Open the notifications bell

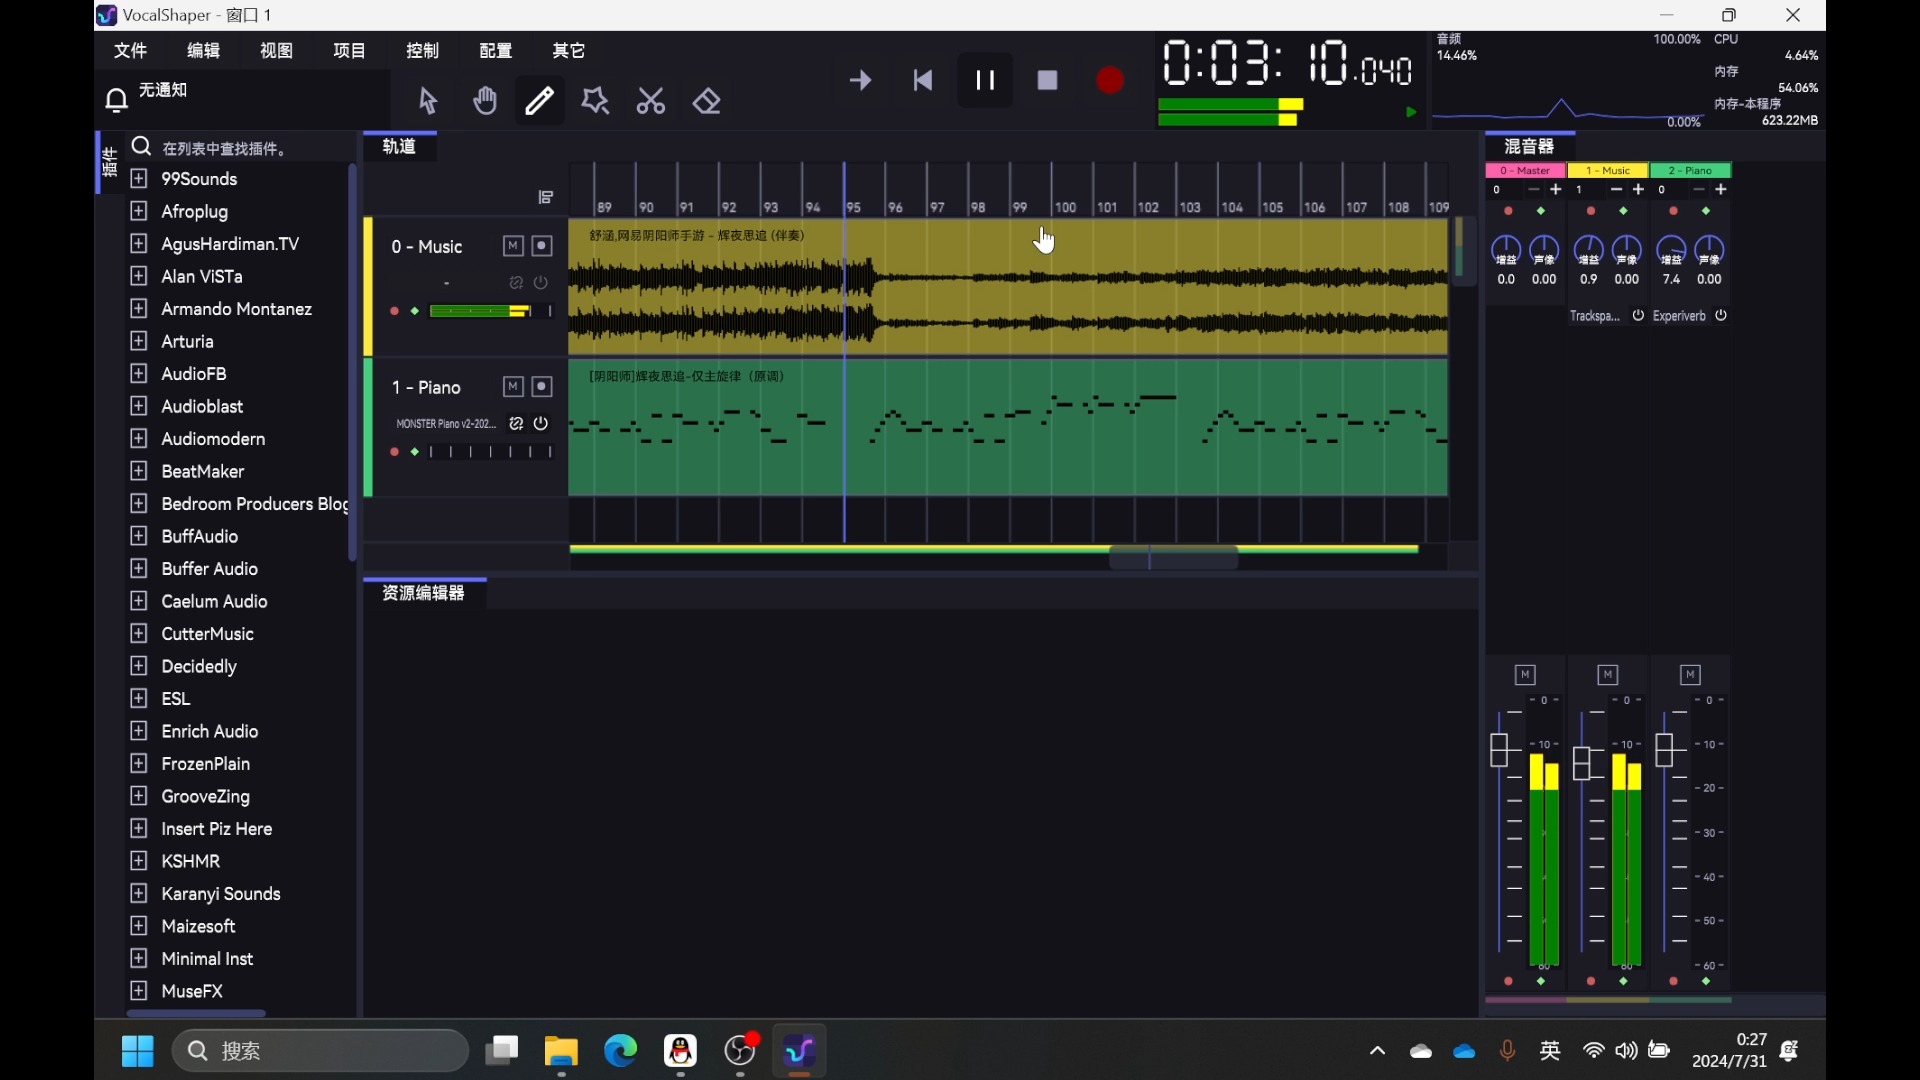coord(117,100)
